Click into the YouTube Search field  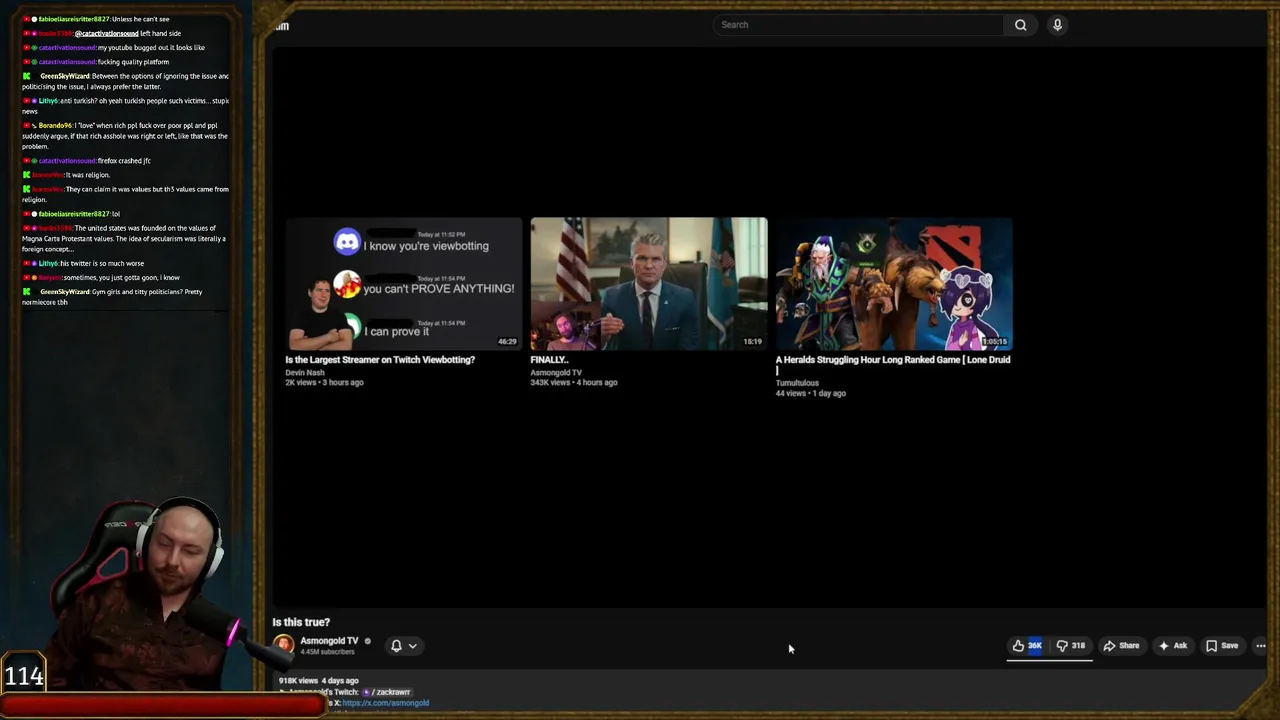pyautogui.click(x=860, y=25)
